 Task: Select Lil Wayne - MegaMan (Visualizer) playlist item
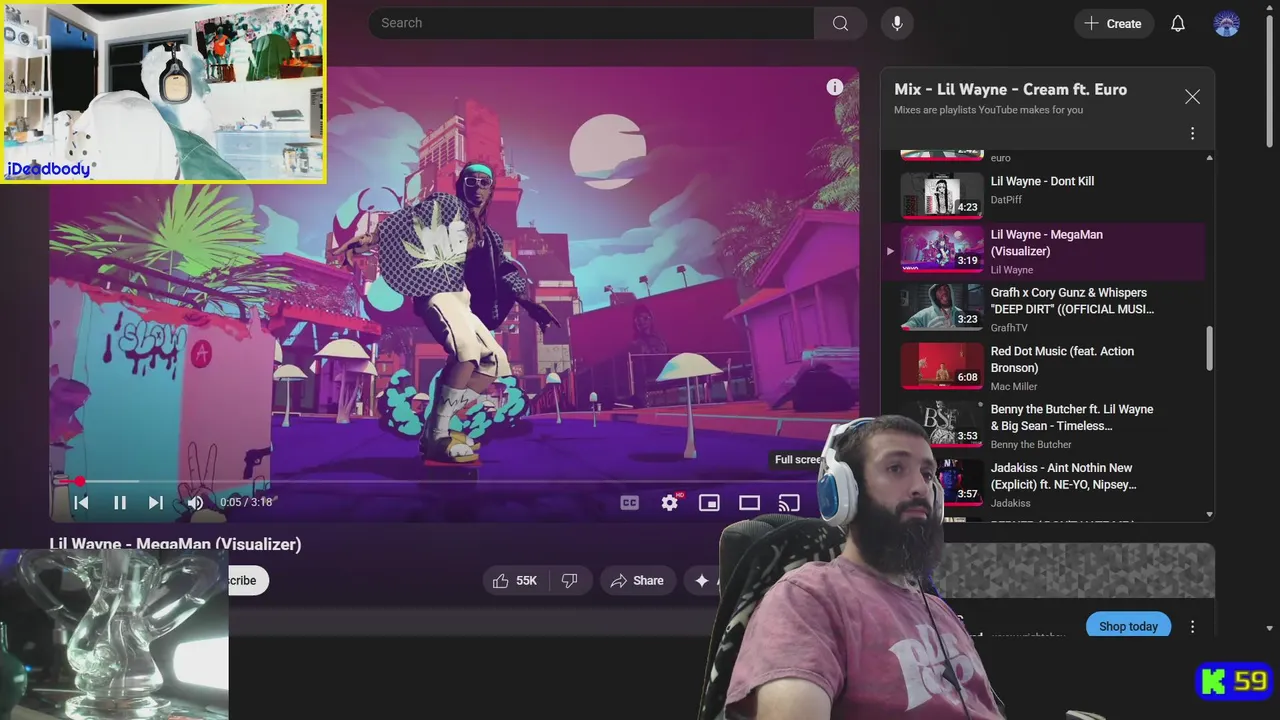coord(1046,252)
